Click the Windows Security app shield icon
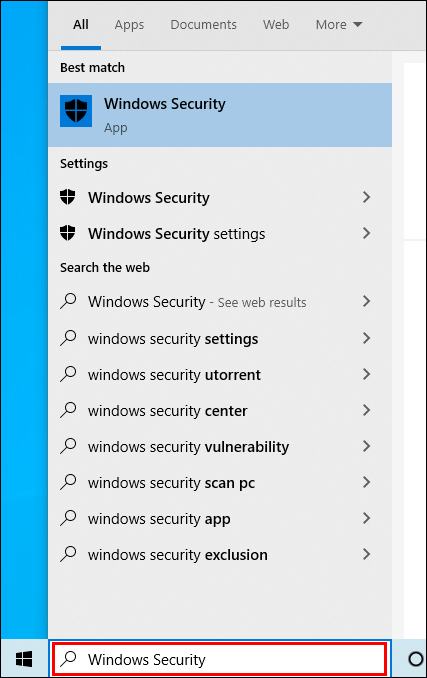Image resolution: width=427 pixels, height=678 pixels. pyautogui.click(x=76, y=111)
